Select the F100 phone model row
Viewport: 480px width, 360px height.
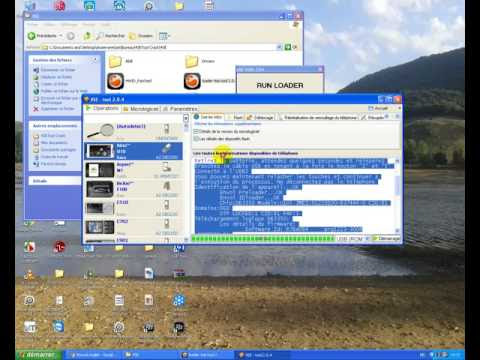[133, 189]
